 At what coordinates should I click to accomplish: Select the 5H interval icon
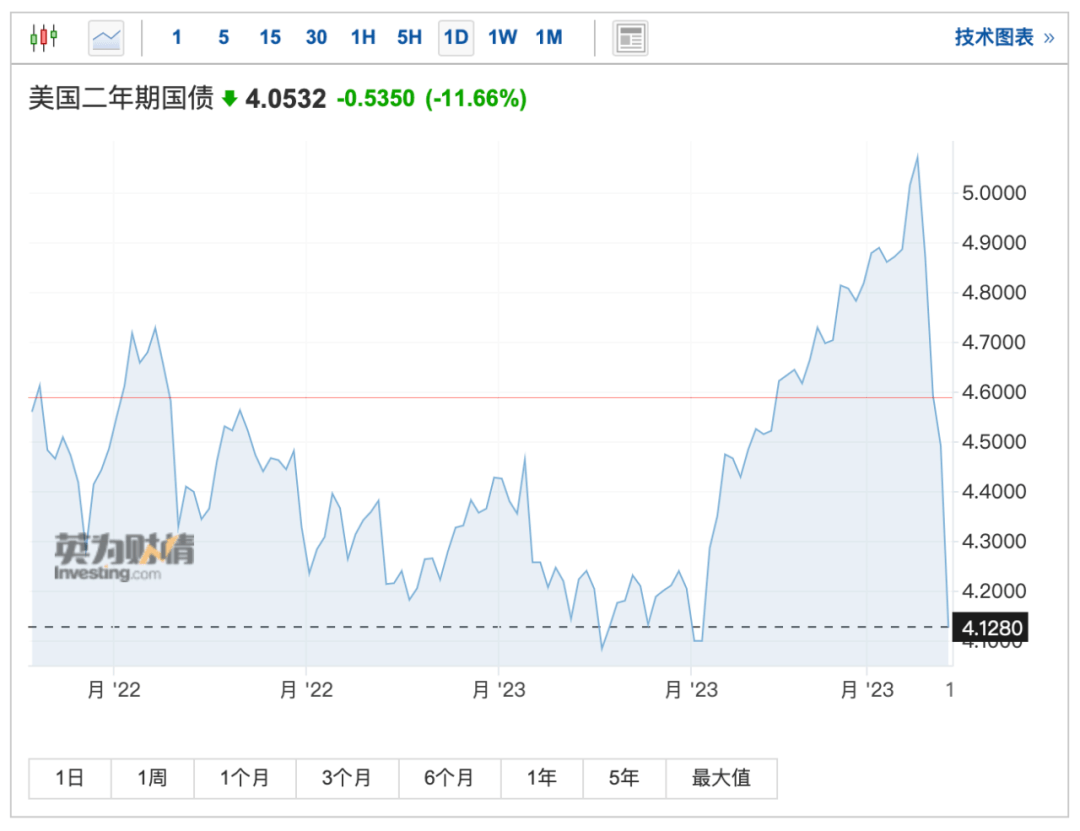tap(408, 37)
